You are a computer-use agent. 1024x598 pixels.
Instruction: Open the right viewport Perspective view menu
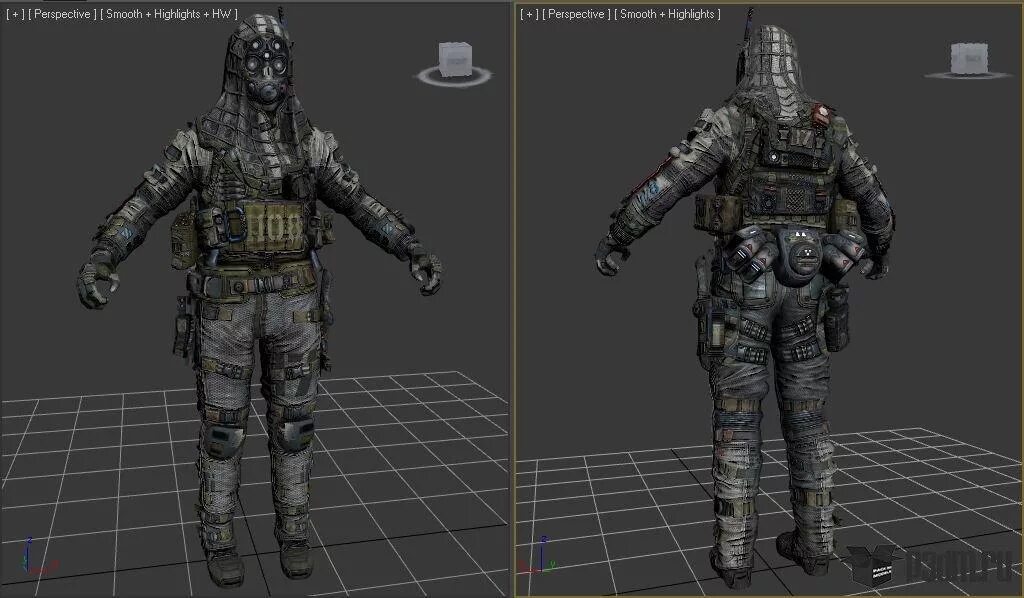pos(577,14)
